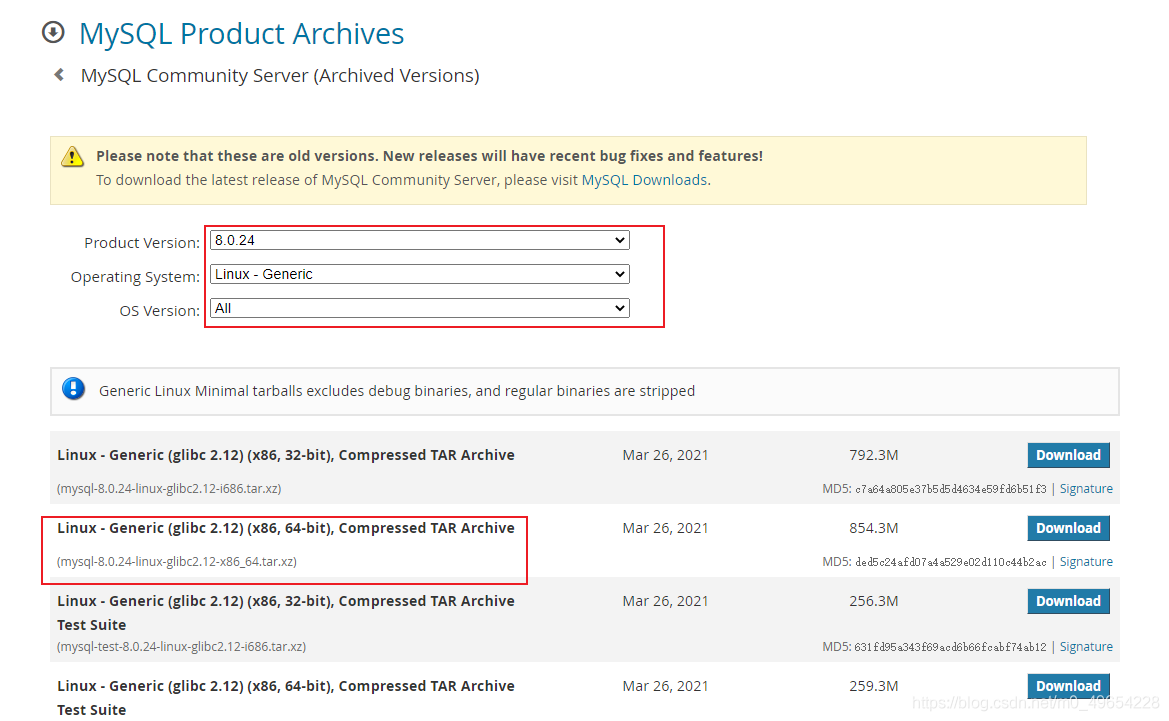Click the Operating System label
This screenshot has width=1169, height=721.
click(x=135, y=277)
